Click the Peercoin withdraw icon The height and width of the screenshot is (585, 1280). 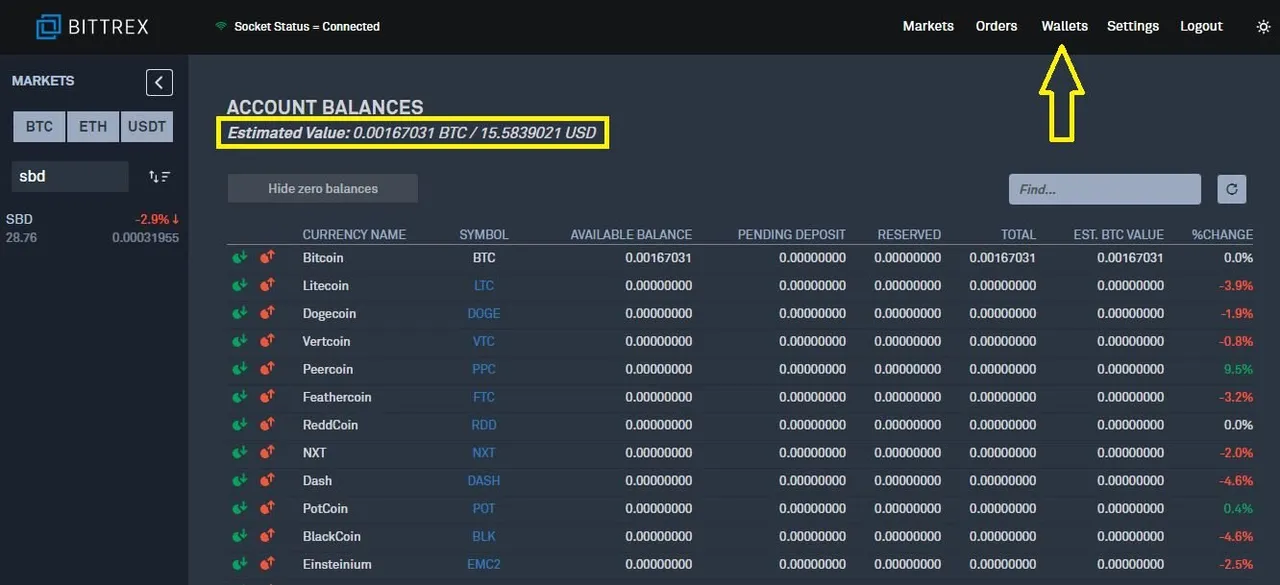[267, 369]
